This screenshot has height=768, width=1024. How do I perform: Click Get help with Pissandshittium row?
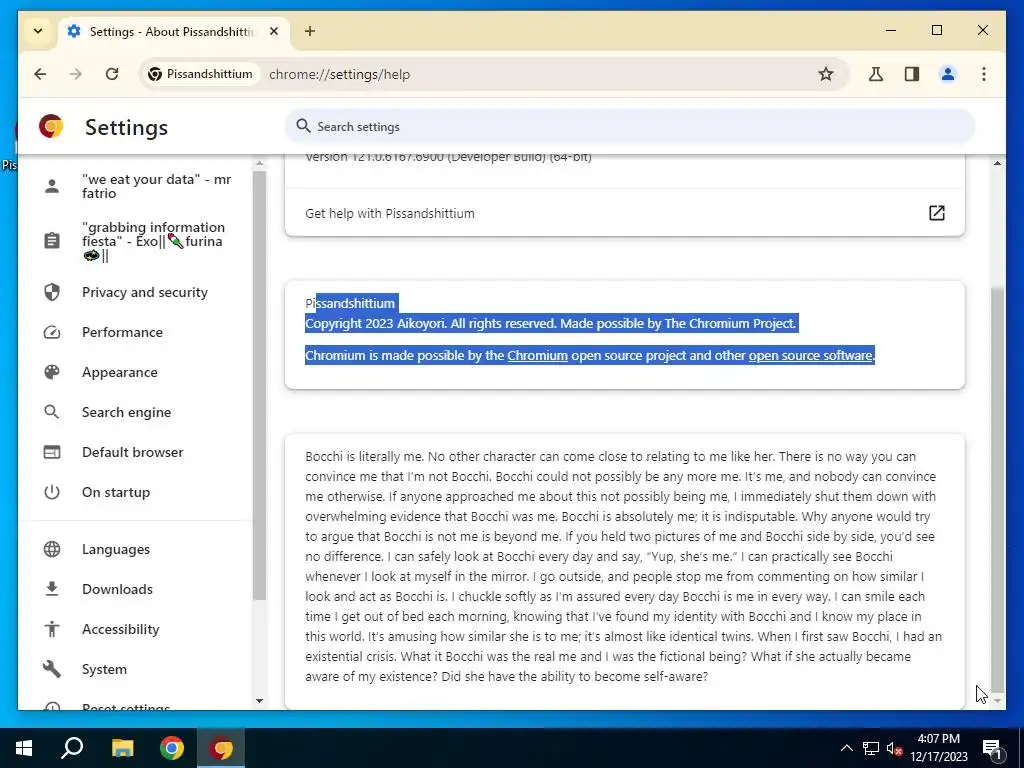point(625,213)
